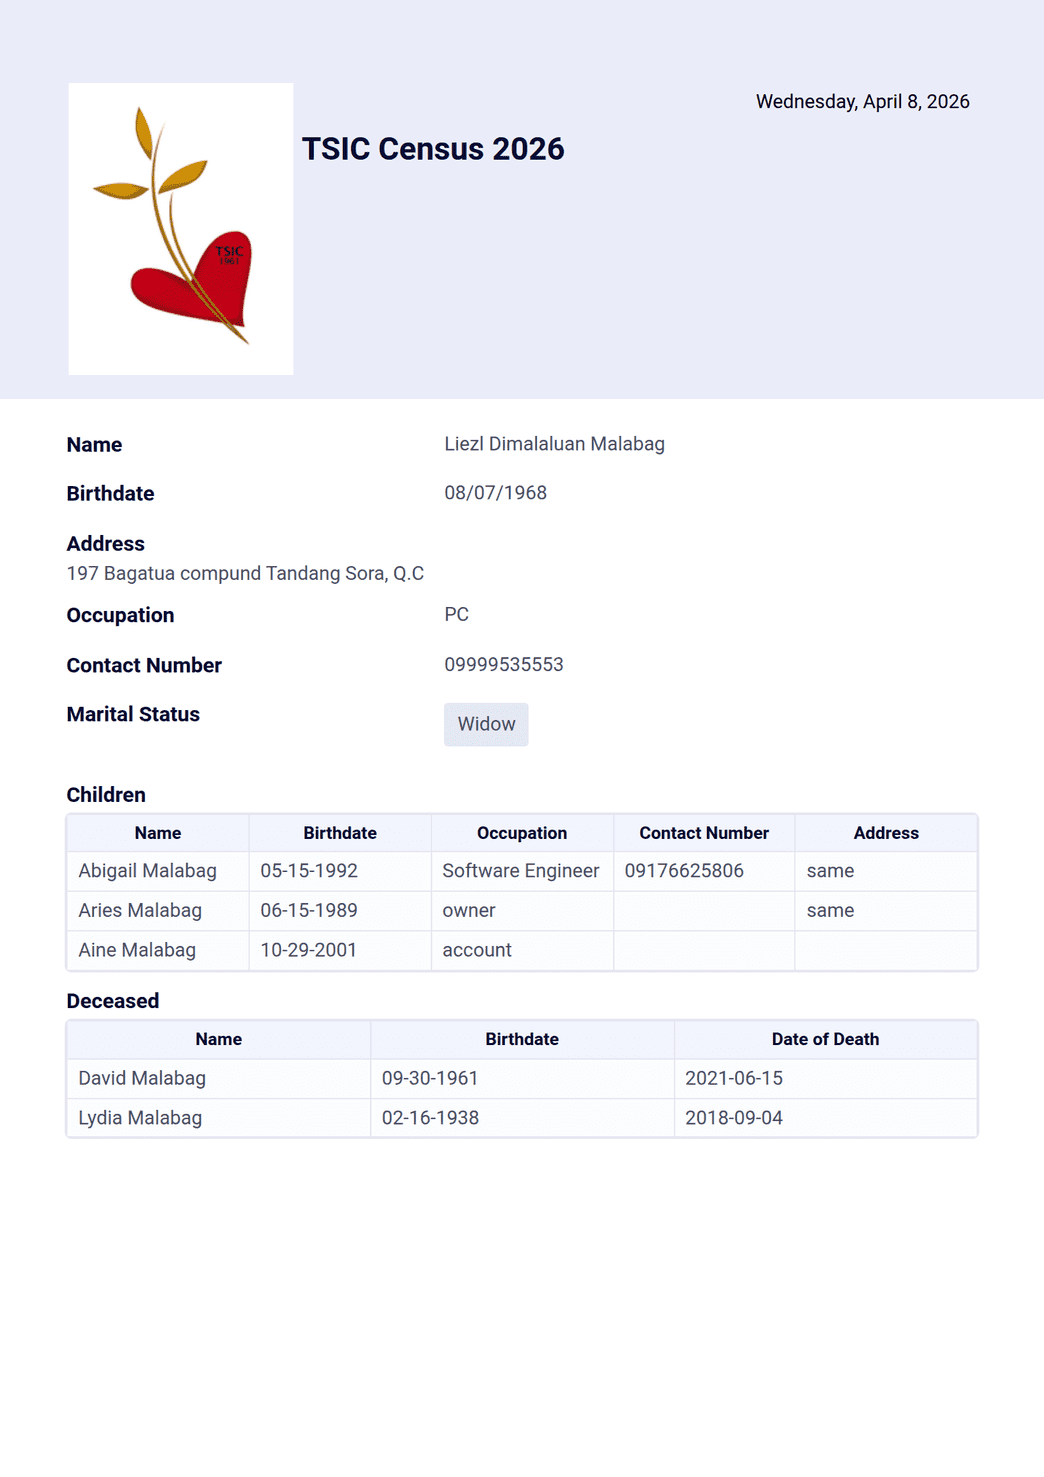Click Aine Malabag's birthdate 10-29-2001
The width and height of the screenshot is (1044, 1477).
[x=308, y=950]
